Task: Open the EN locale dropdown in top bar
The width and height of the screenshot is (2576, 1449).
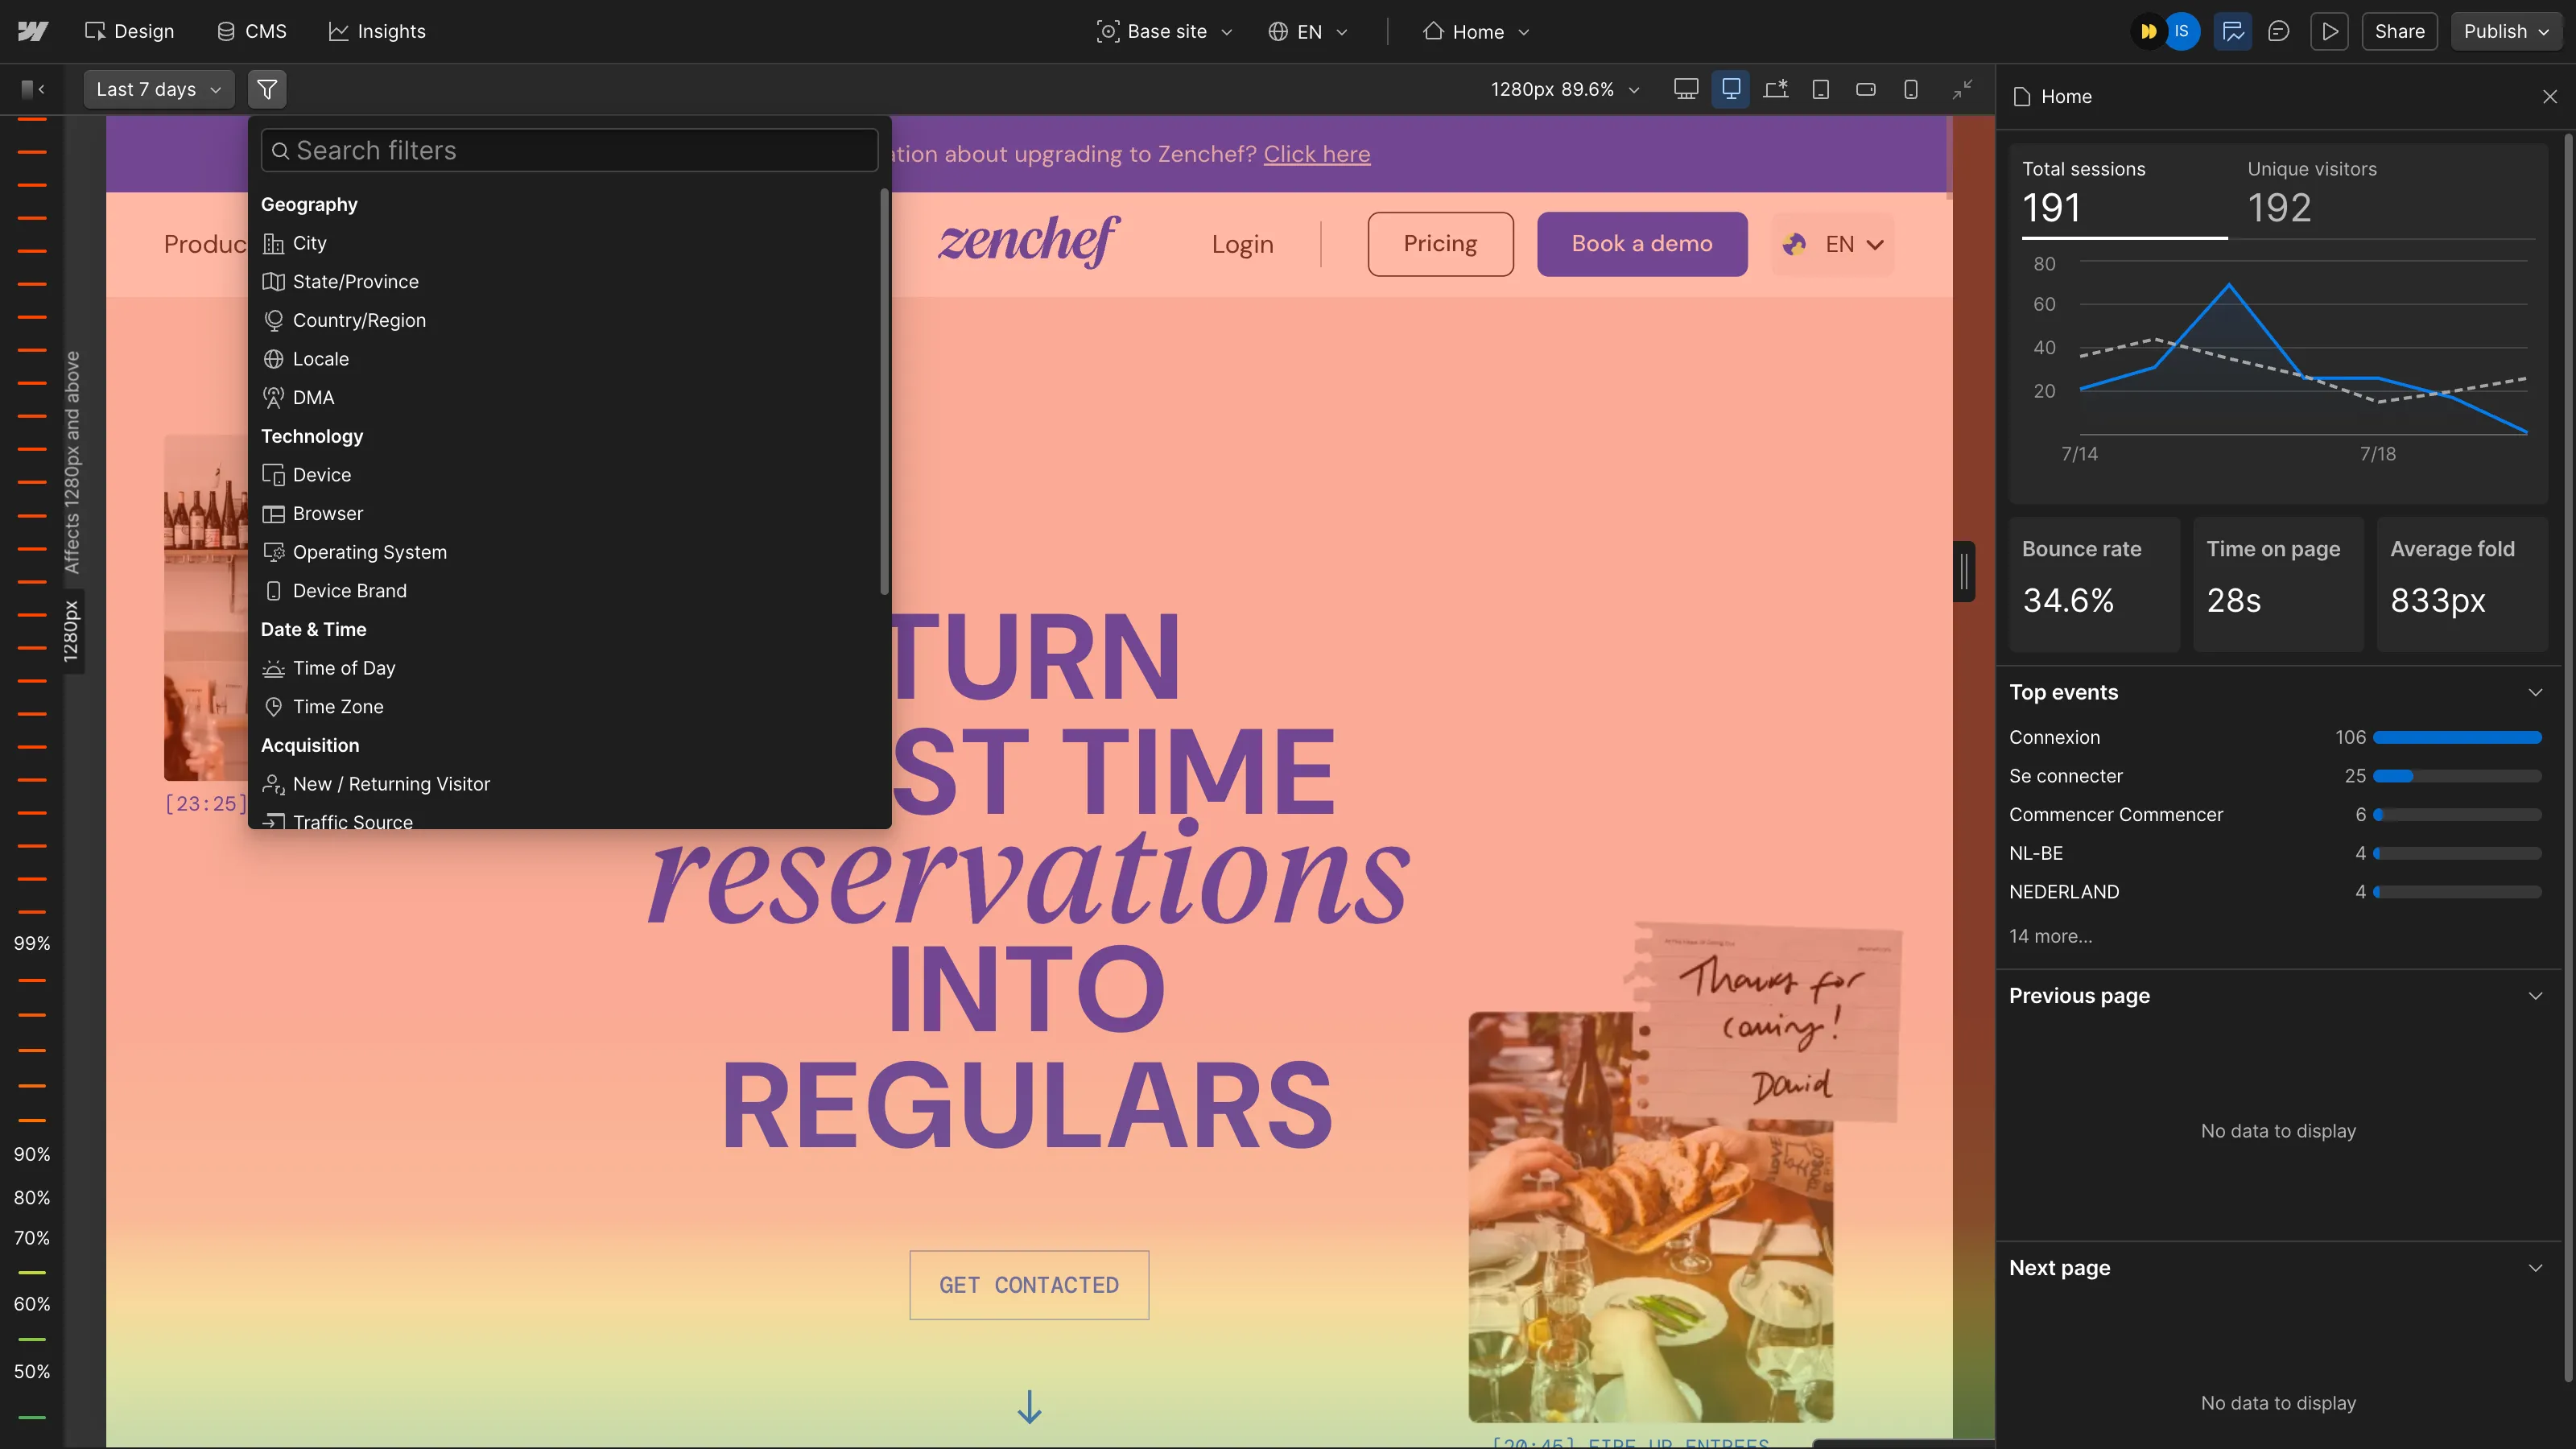Action: (x=1308, y=31)
